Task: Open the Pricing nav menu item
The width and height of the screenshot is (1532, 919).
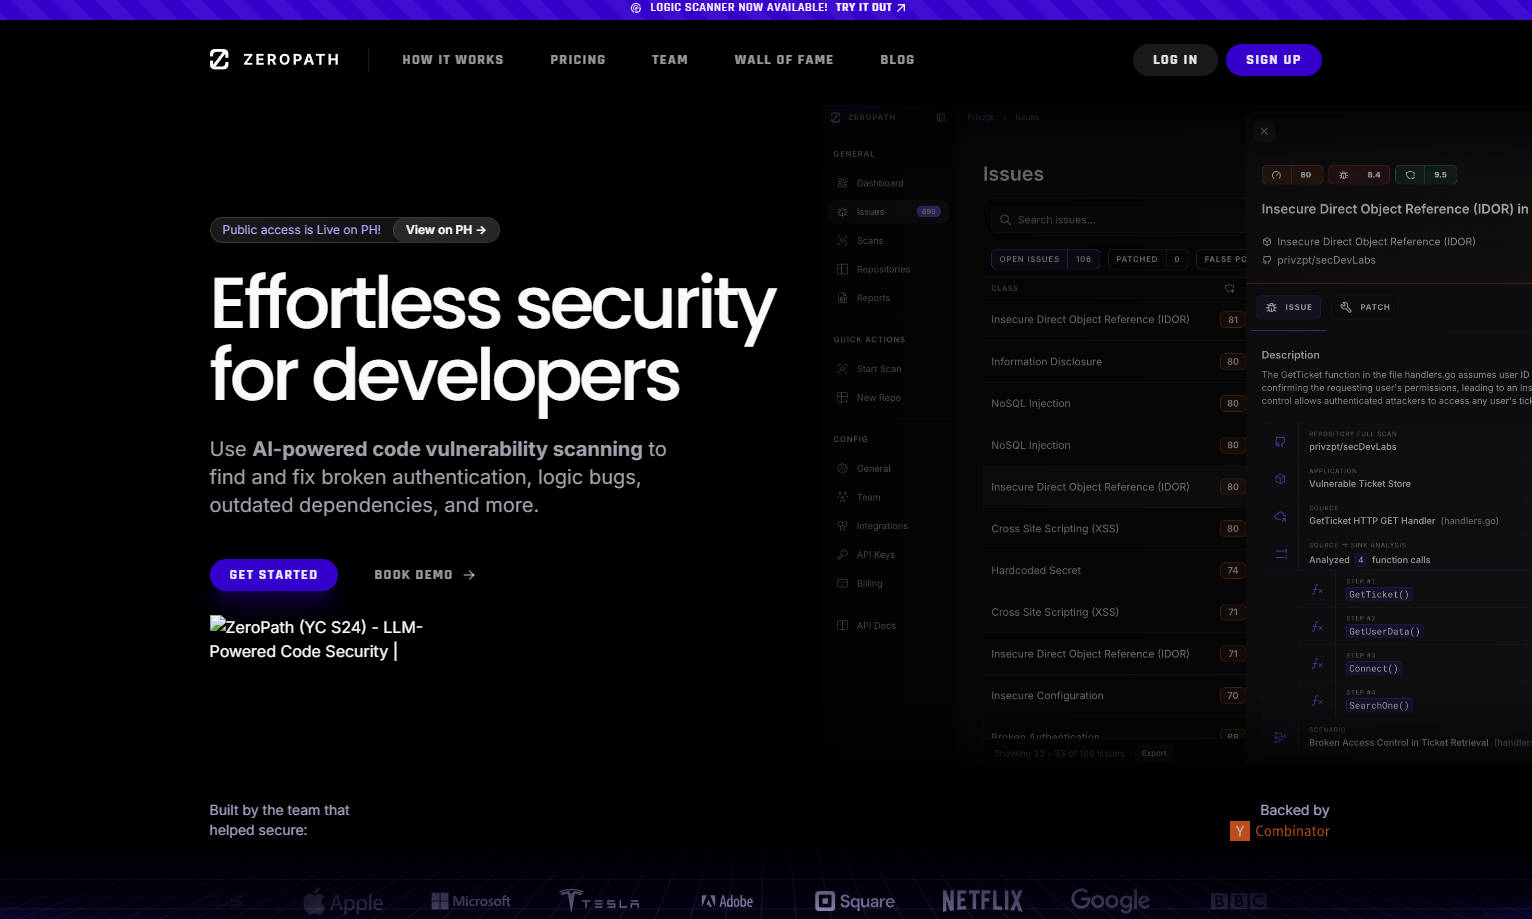Action: (x=577, y=60)
